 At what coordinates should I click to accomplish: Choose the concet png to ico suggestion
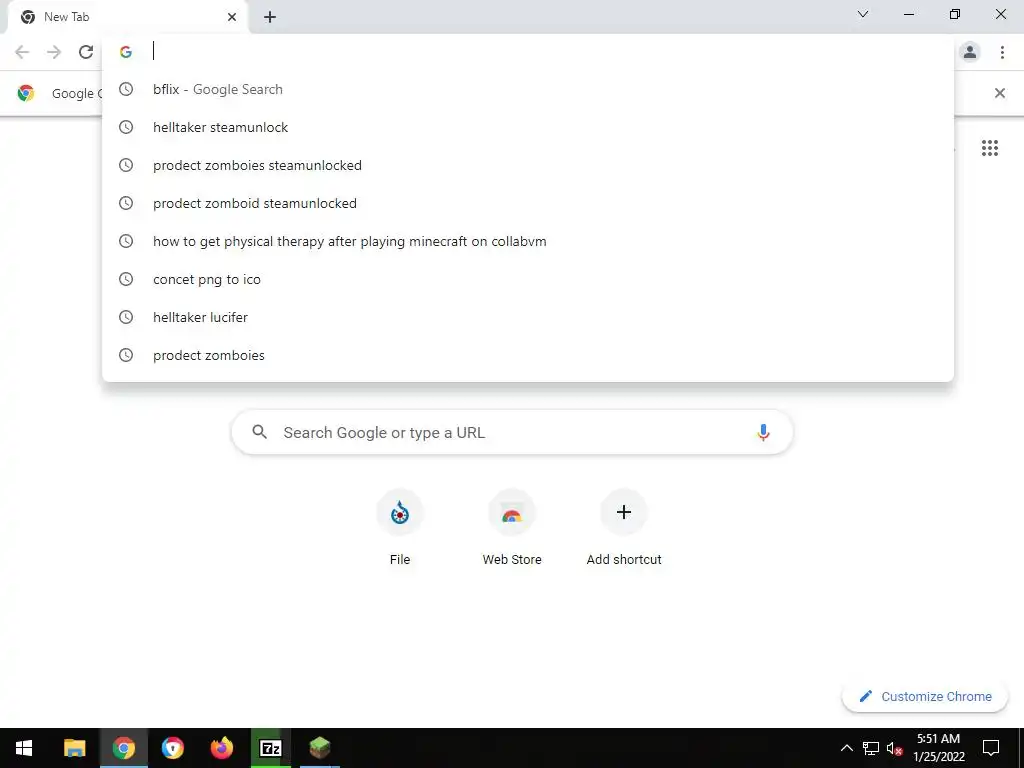click(528, 279)
